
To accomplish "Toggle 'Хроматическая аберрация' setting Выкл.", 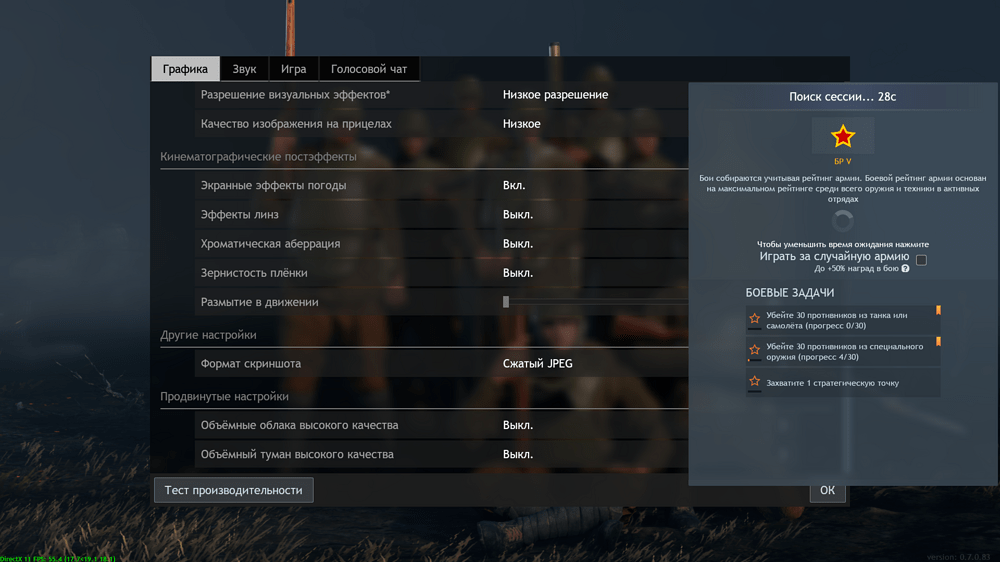I will point(517,244).
